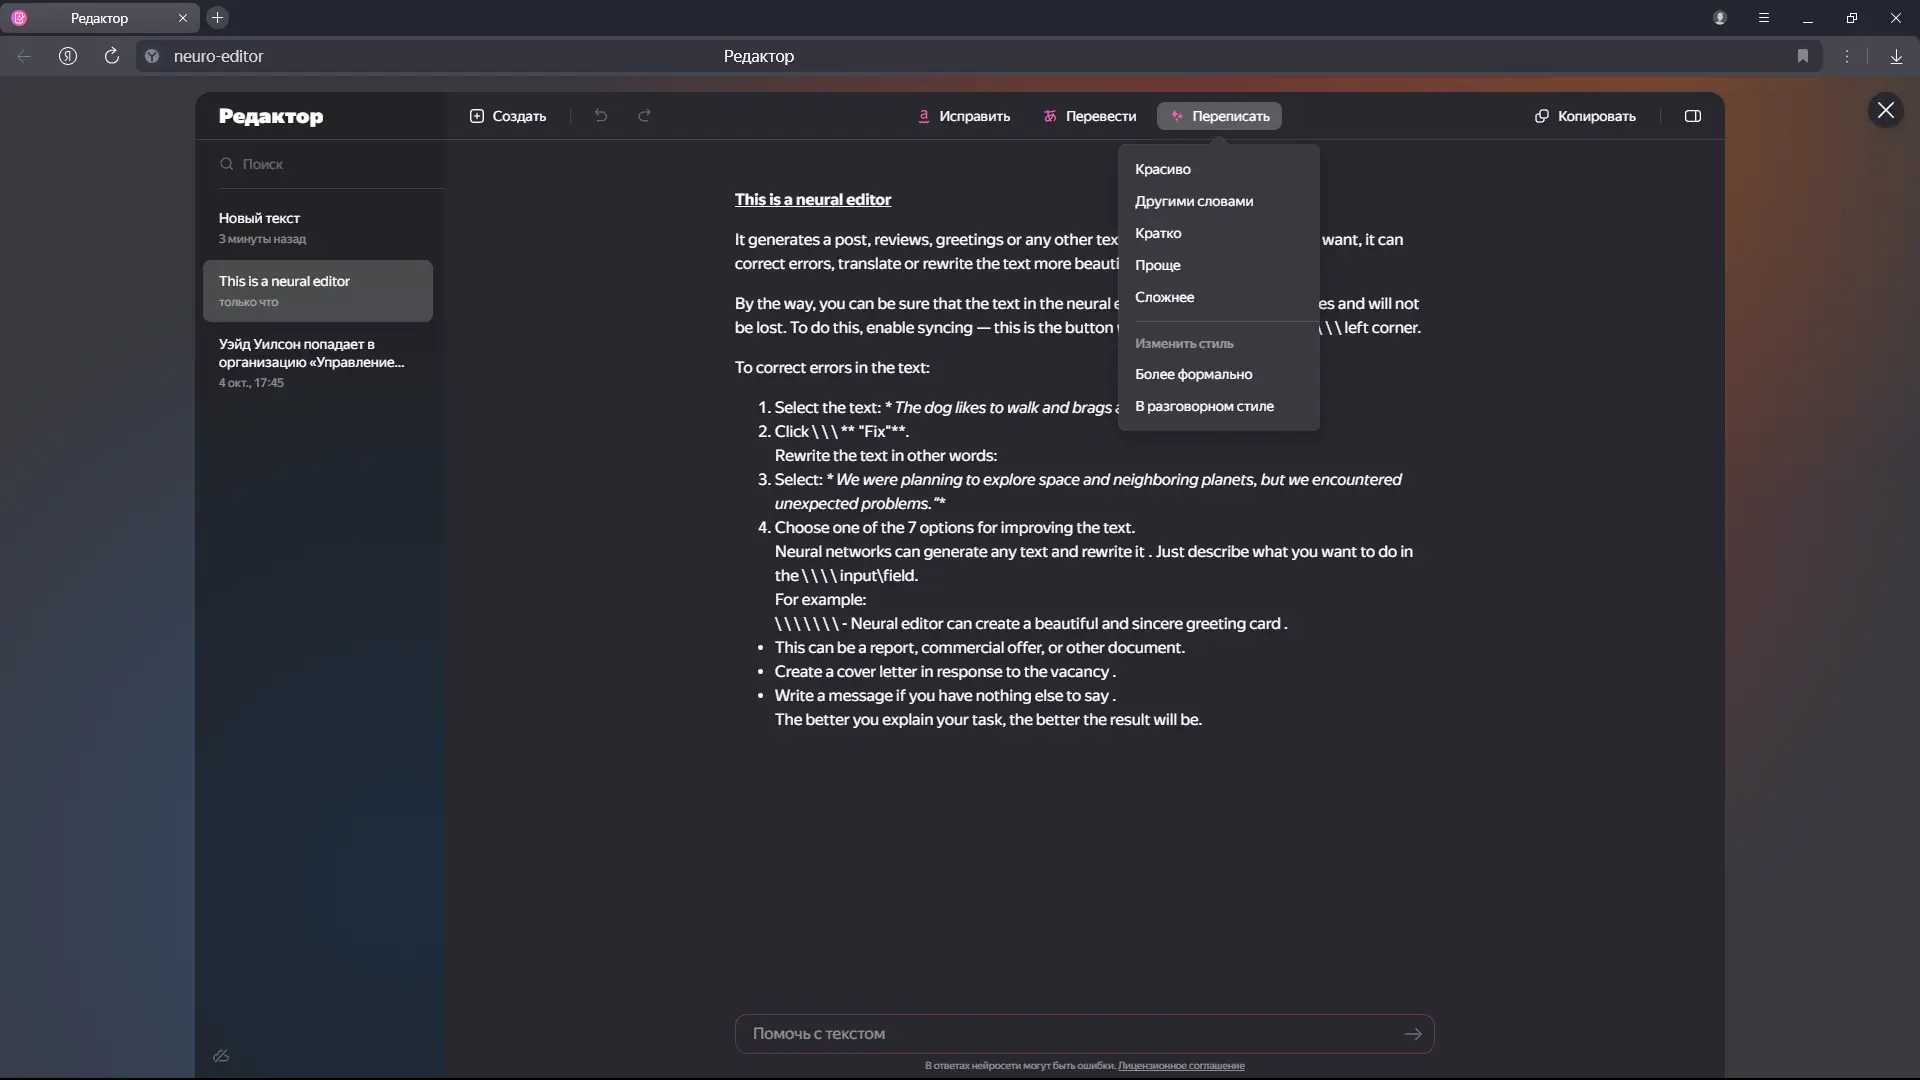Reload the page with refresh icon
This screenshot has width=1920, height=1080.
(112, 56)
